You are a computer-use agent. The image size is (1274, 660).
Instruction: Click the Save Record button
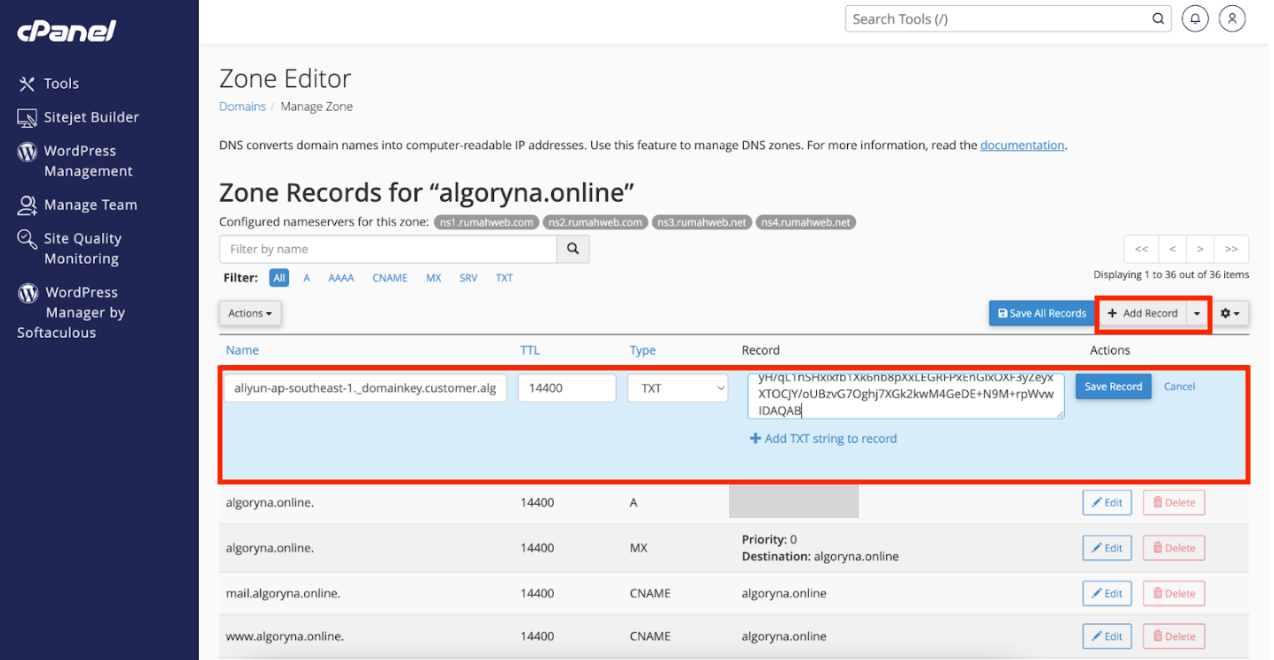coord(1113,387)
